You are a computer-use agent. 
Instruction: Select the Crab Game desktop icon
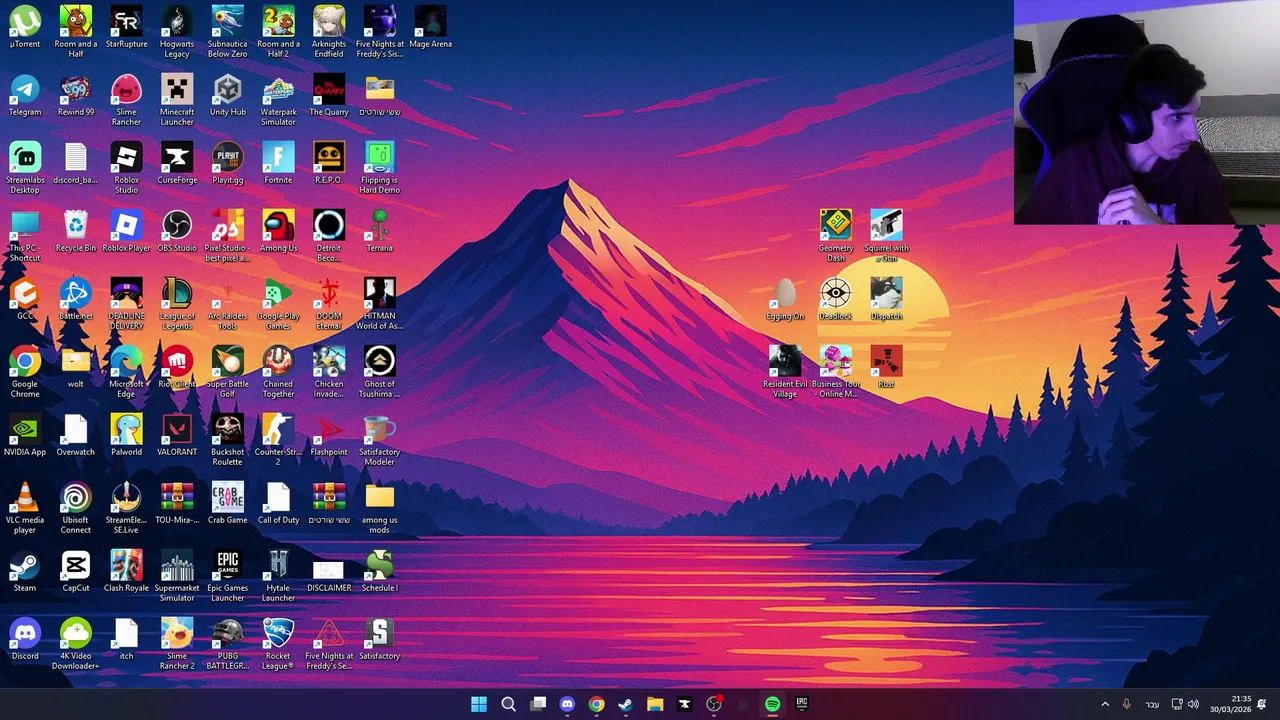pos(228,504)
